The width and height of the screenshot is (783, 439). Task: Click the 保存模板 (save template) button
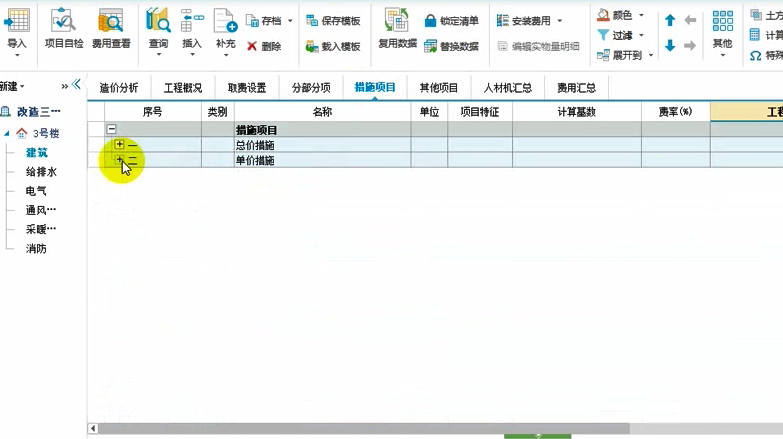coord(333,20)
